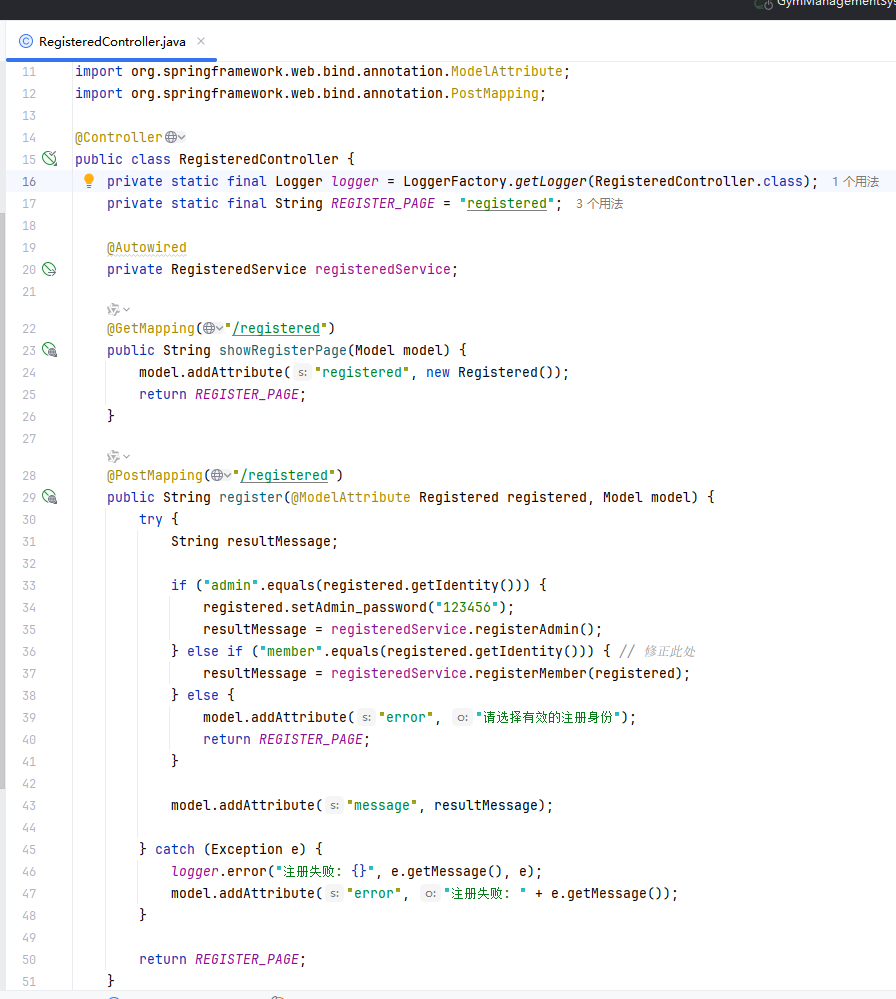Click the autowired bean gutter icon on line 20

coord(49,269)
